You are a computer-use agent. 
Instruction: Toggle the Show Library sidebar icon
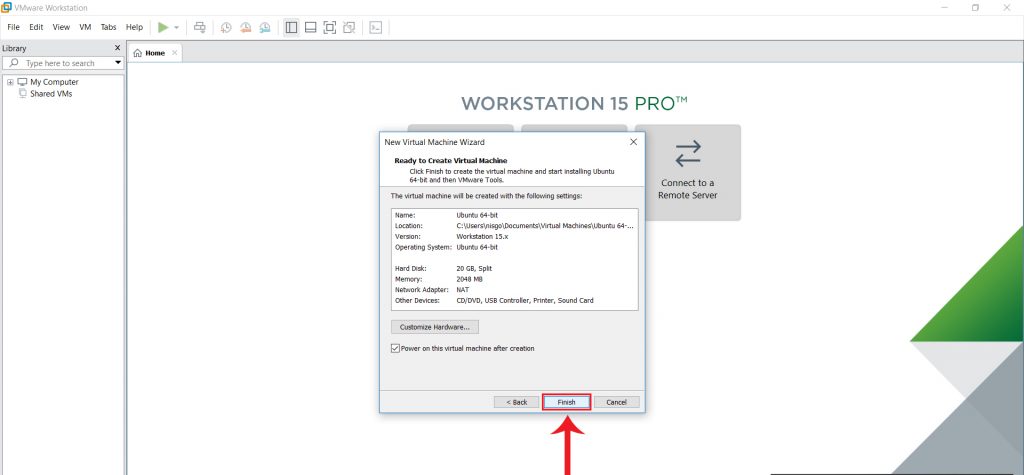291,27
